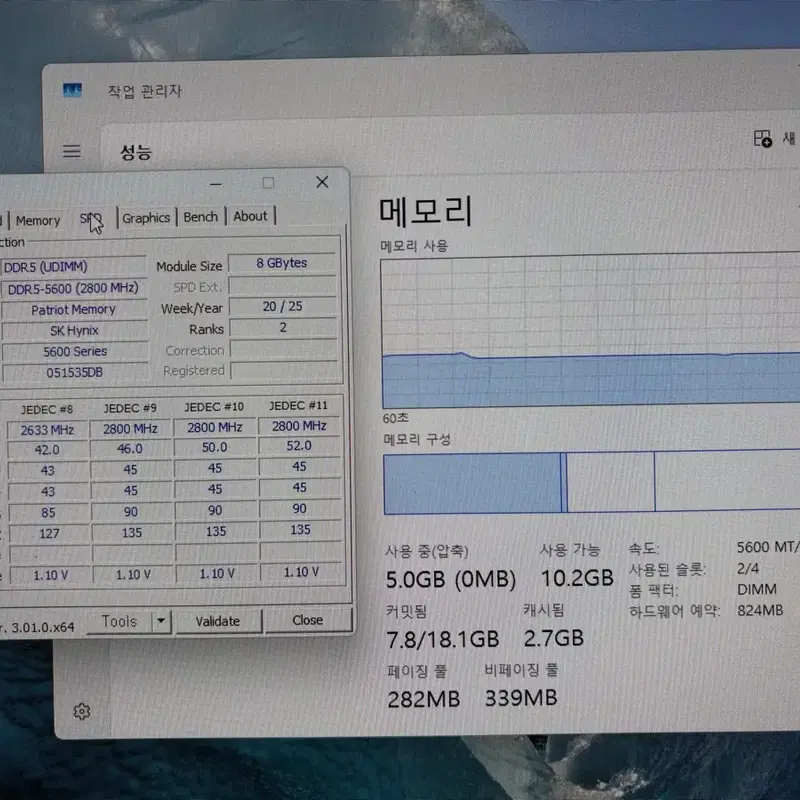Maximize the CPU-Z window

point(268,183)
